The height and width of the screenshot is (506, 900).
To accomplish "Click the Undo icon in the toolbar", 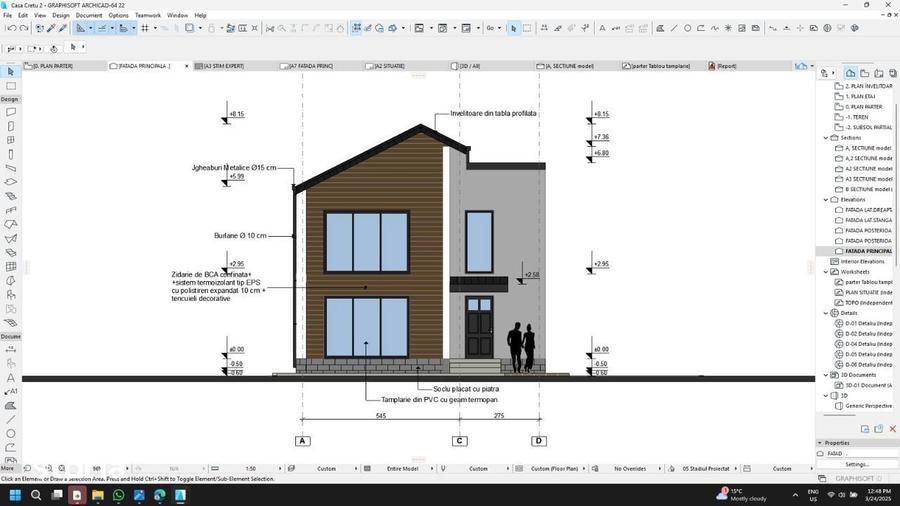I will coord(11,28).
